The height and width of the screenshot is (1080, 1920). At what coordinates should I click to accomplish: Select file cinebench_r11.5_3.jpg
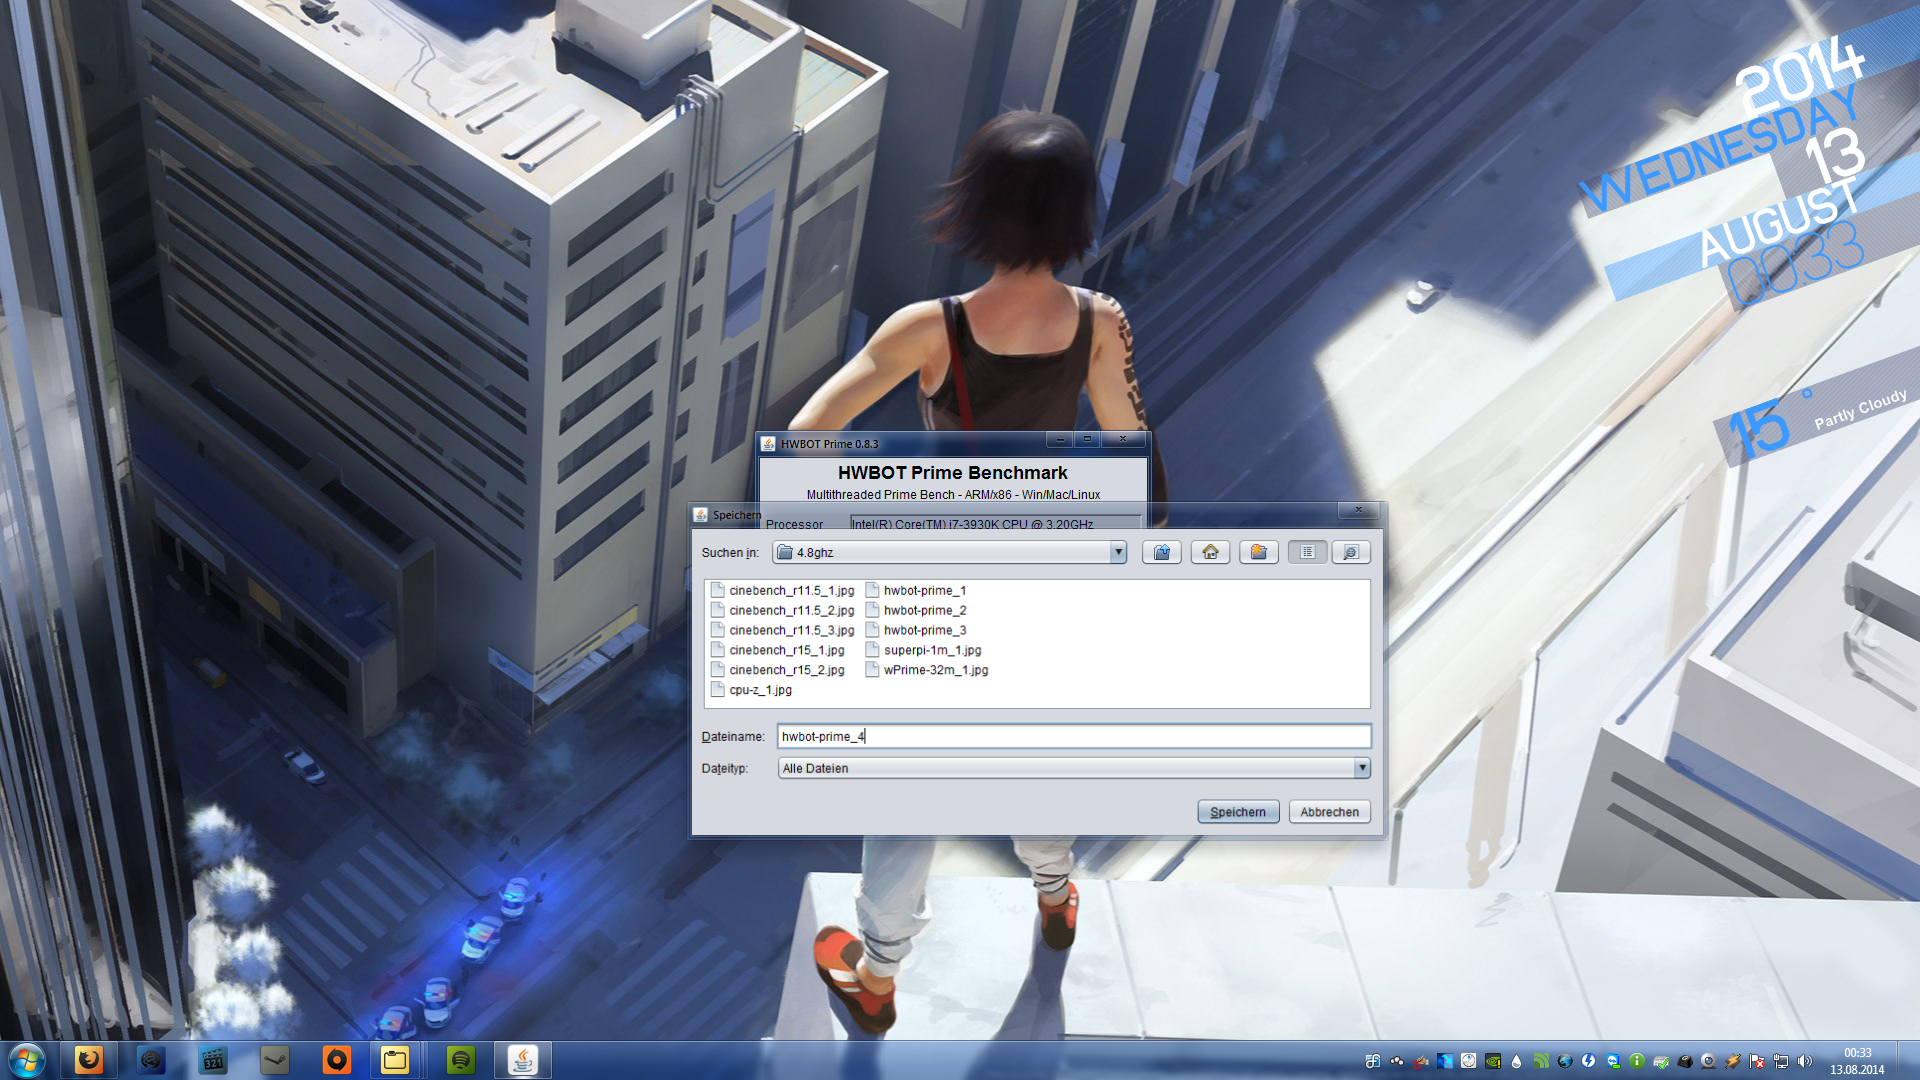(x=783, y=630)
